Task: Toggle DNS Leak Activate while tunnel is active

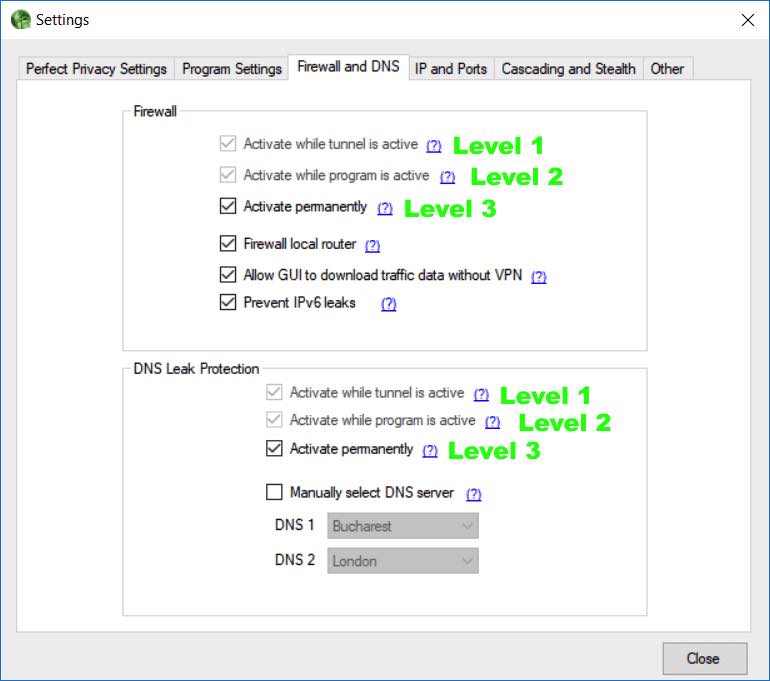Action: tap(274, 392)
